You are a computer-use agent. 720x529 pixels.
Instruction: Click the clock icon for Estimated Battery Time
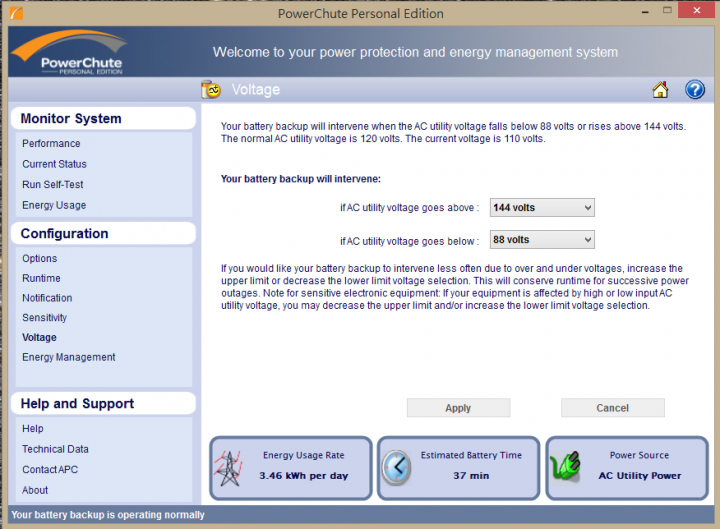pos(396,468)
